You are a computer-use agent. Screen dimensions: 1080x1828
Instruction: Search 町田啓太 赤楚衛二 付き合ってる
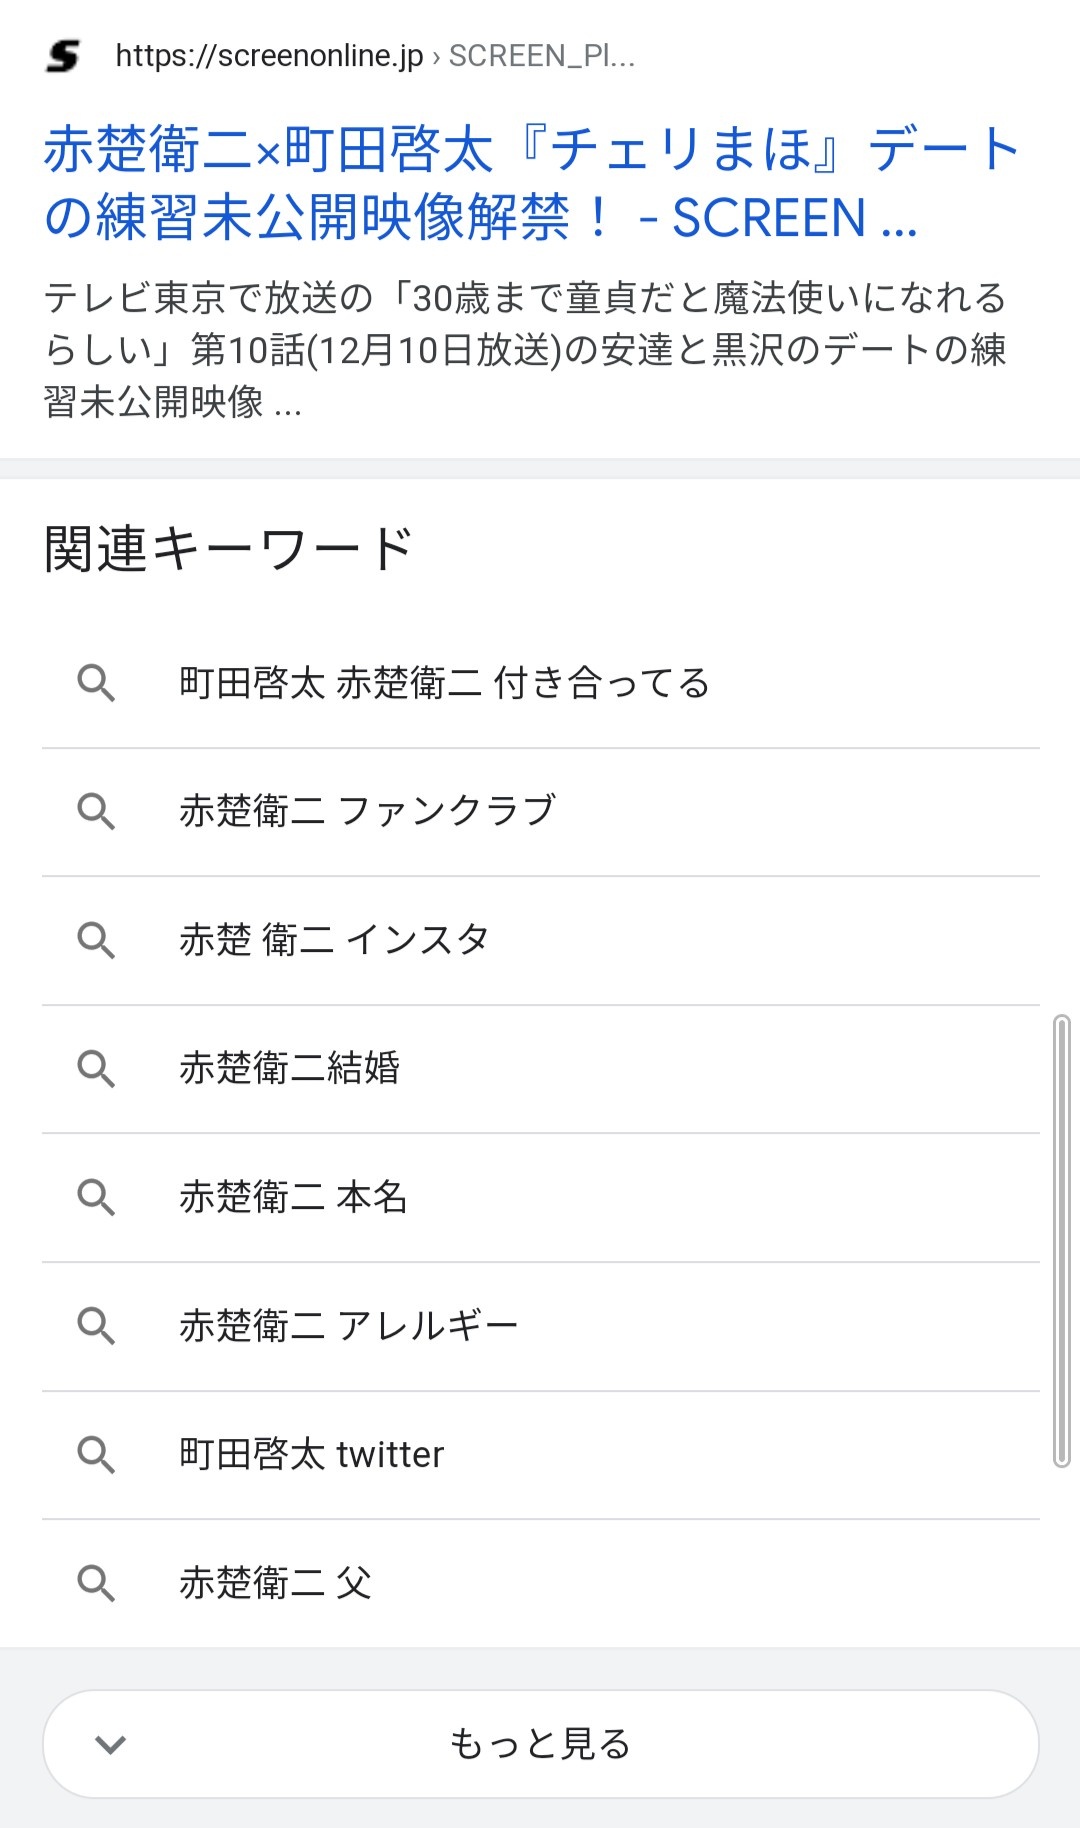pyautogui.click(x=541, y=683)
